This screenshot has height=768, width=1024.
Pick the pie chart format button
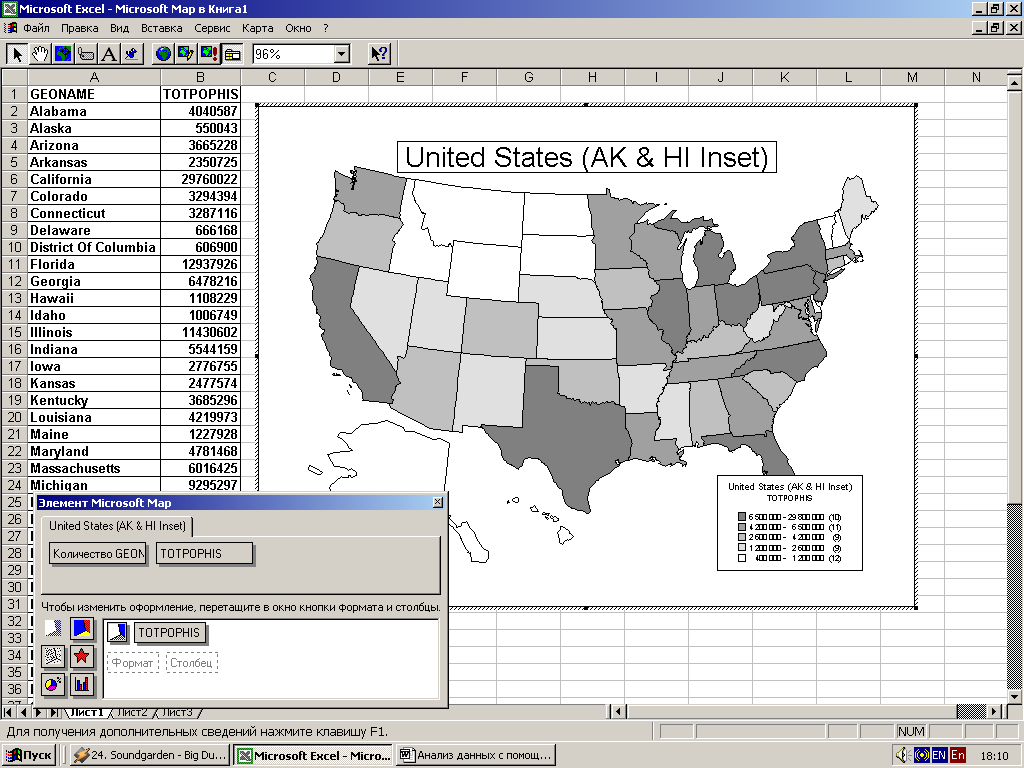[x=53, y=684]
